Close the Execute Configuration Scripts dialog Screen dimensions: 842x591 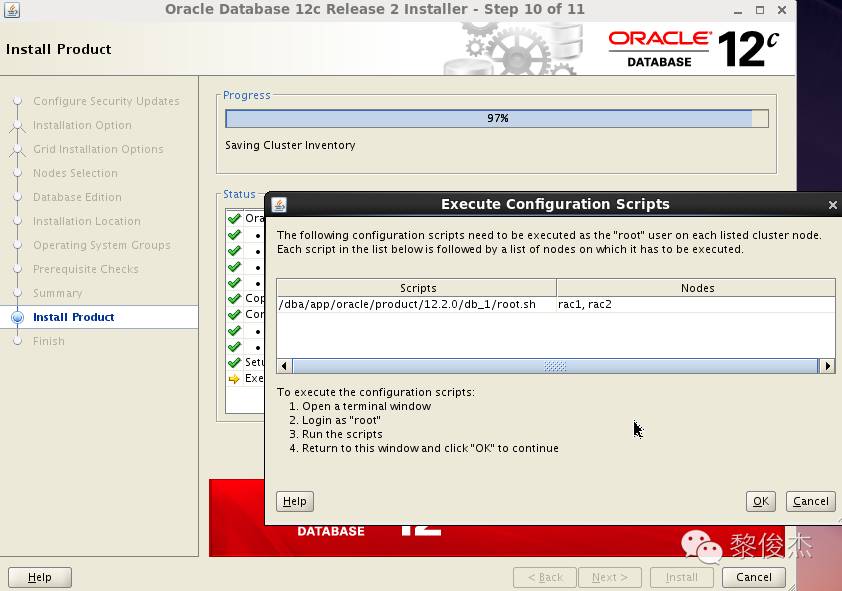point(832,205)
